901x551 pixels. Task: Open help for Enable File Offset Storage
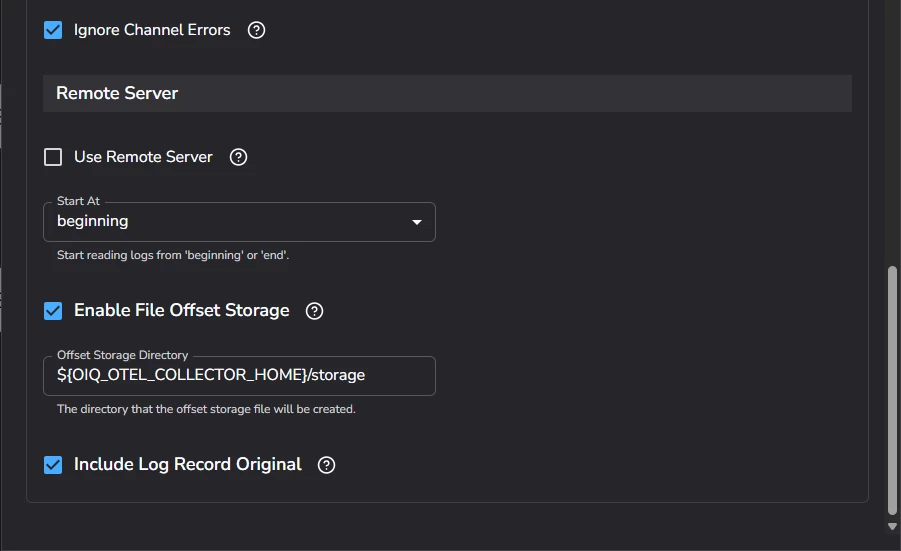314,311
